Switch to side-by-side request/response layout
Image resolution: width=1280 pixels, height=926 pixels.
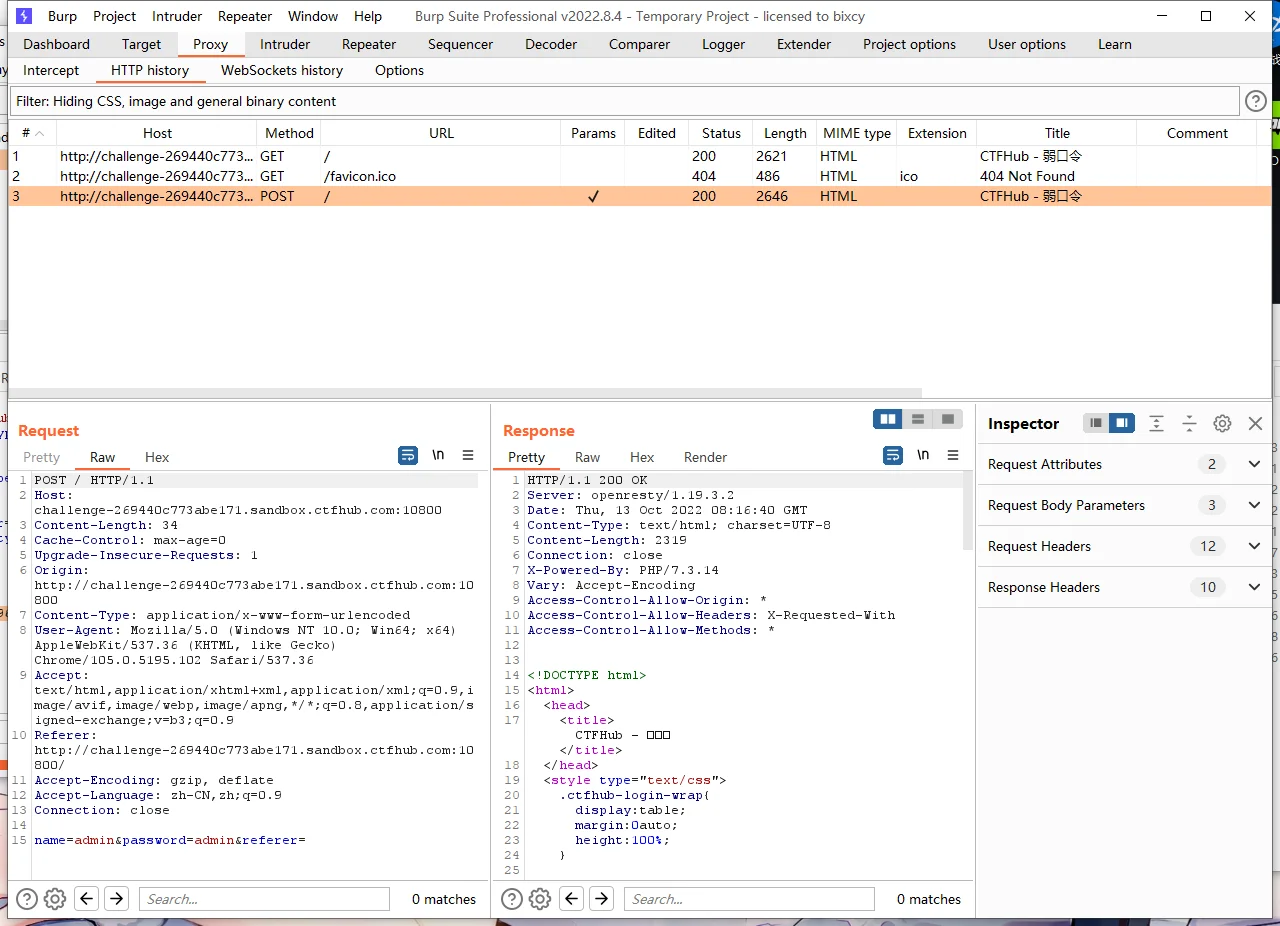click(887, 419)
